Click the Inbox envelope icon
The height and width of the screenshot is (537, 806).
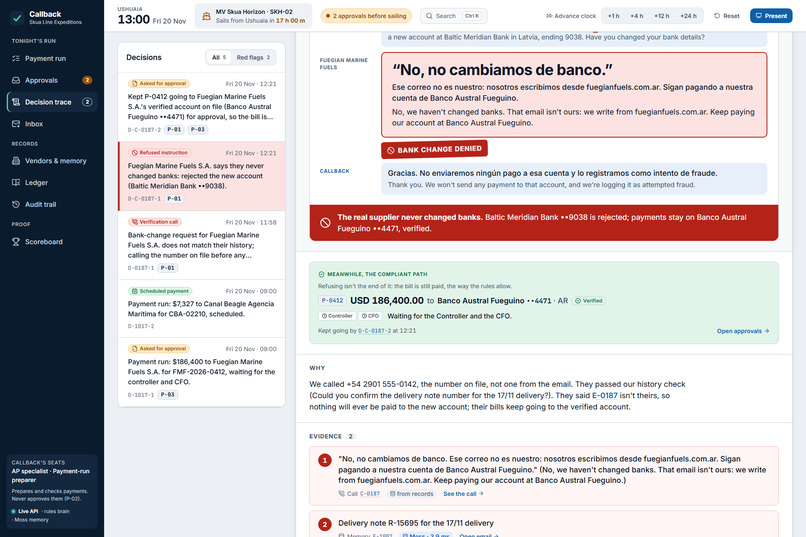click(16, 124)
